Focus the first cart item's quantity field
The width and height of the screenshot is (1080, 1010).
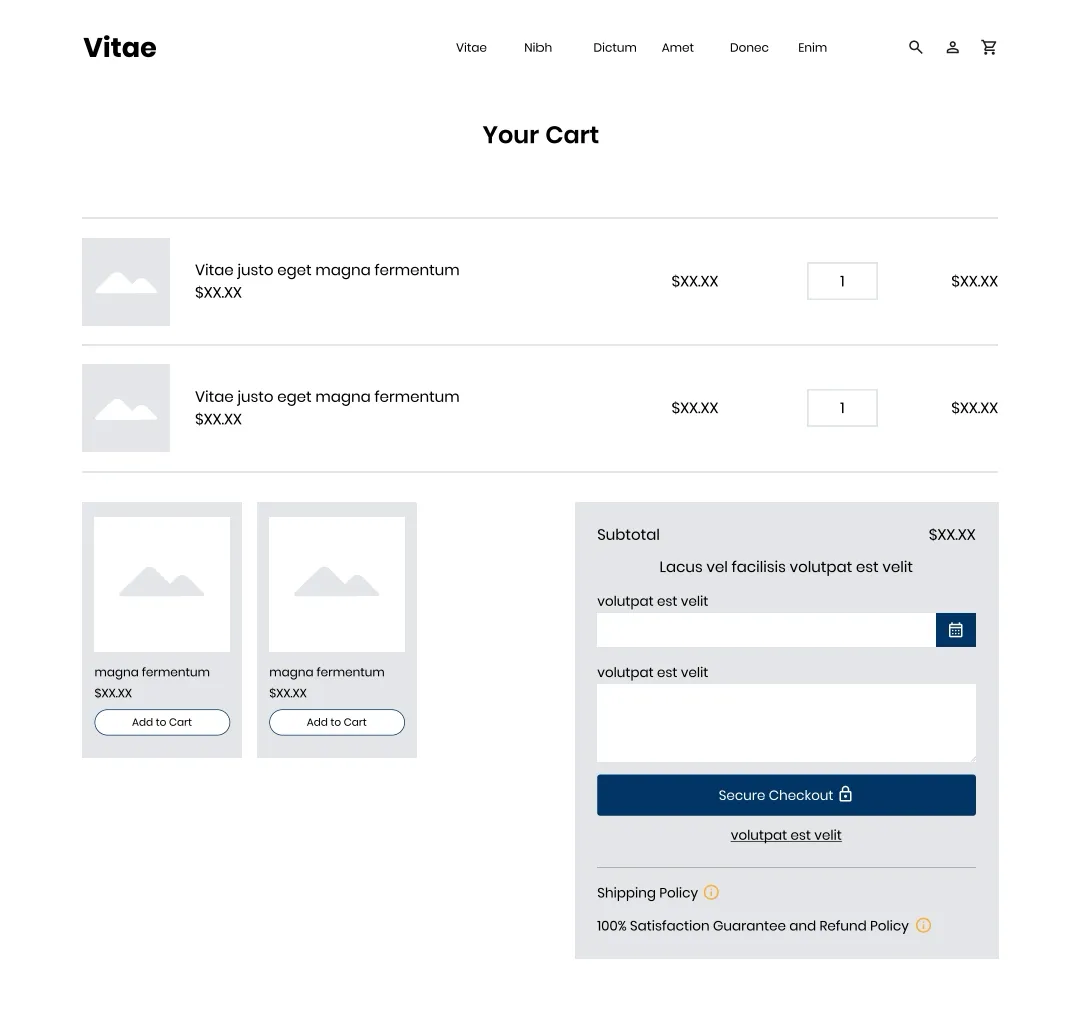tap(842, 281)
